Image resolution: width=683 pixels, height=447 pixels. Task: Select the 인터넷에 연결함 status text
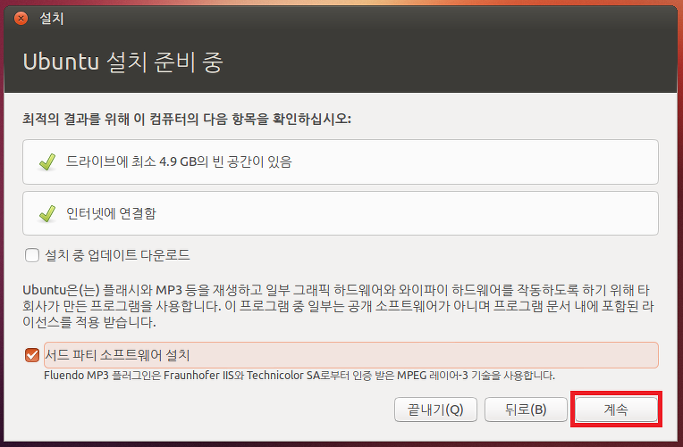point(111,213)
